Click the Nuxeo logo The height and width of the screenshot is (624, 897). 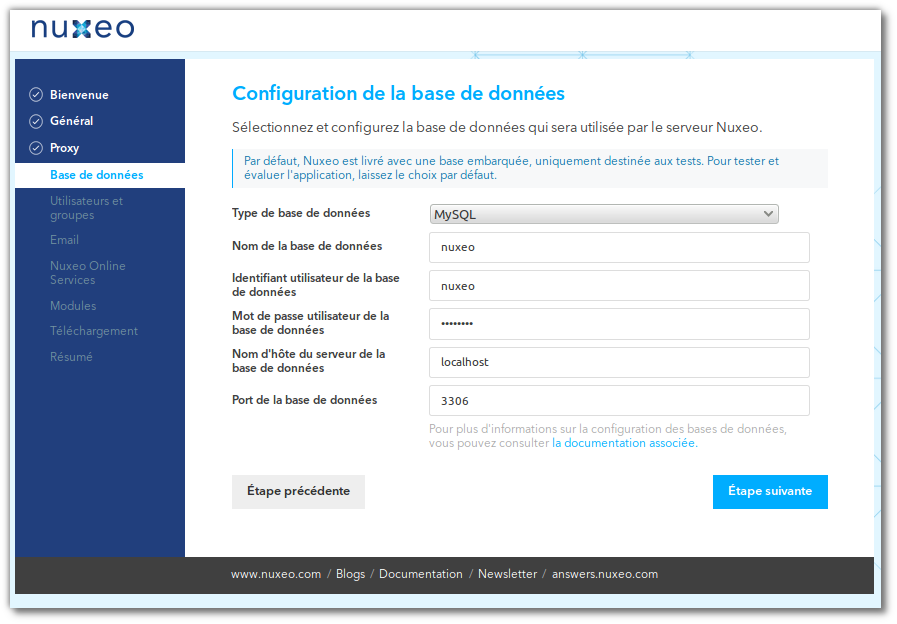82,28
